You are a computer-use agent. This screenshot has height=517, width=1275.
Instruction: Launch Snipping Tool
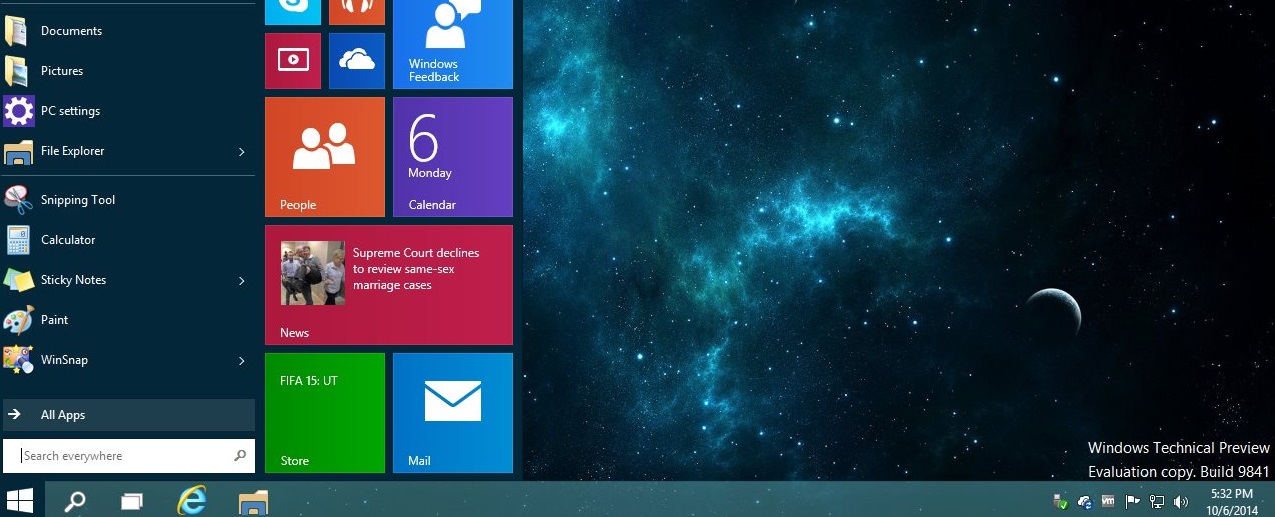coord(128,200)
